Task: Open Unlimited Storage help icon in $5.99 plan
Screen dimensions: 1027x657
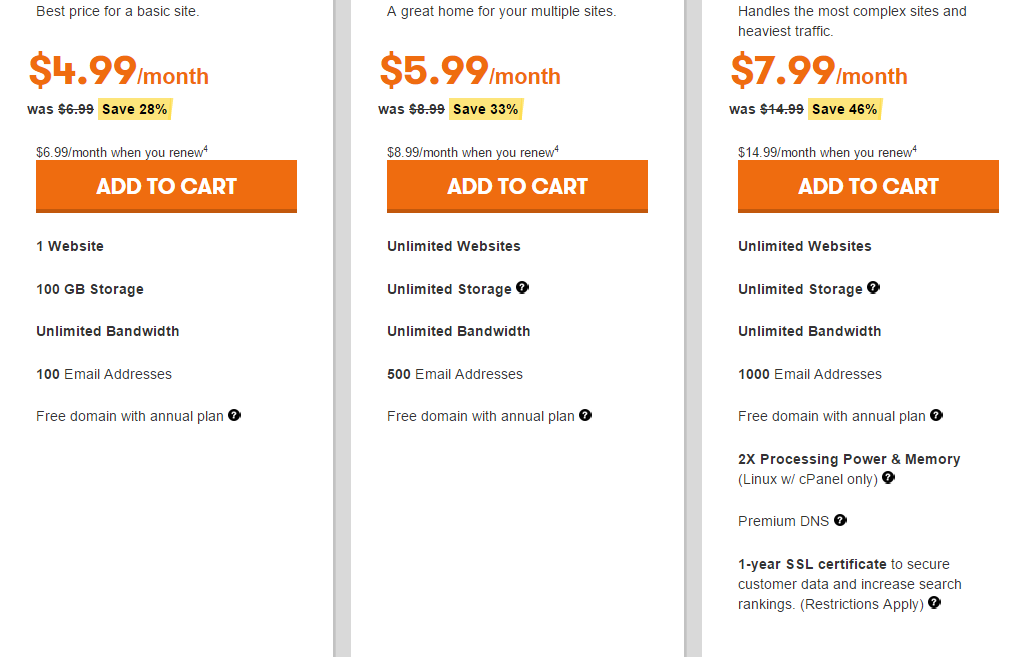Action: 522,288
